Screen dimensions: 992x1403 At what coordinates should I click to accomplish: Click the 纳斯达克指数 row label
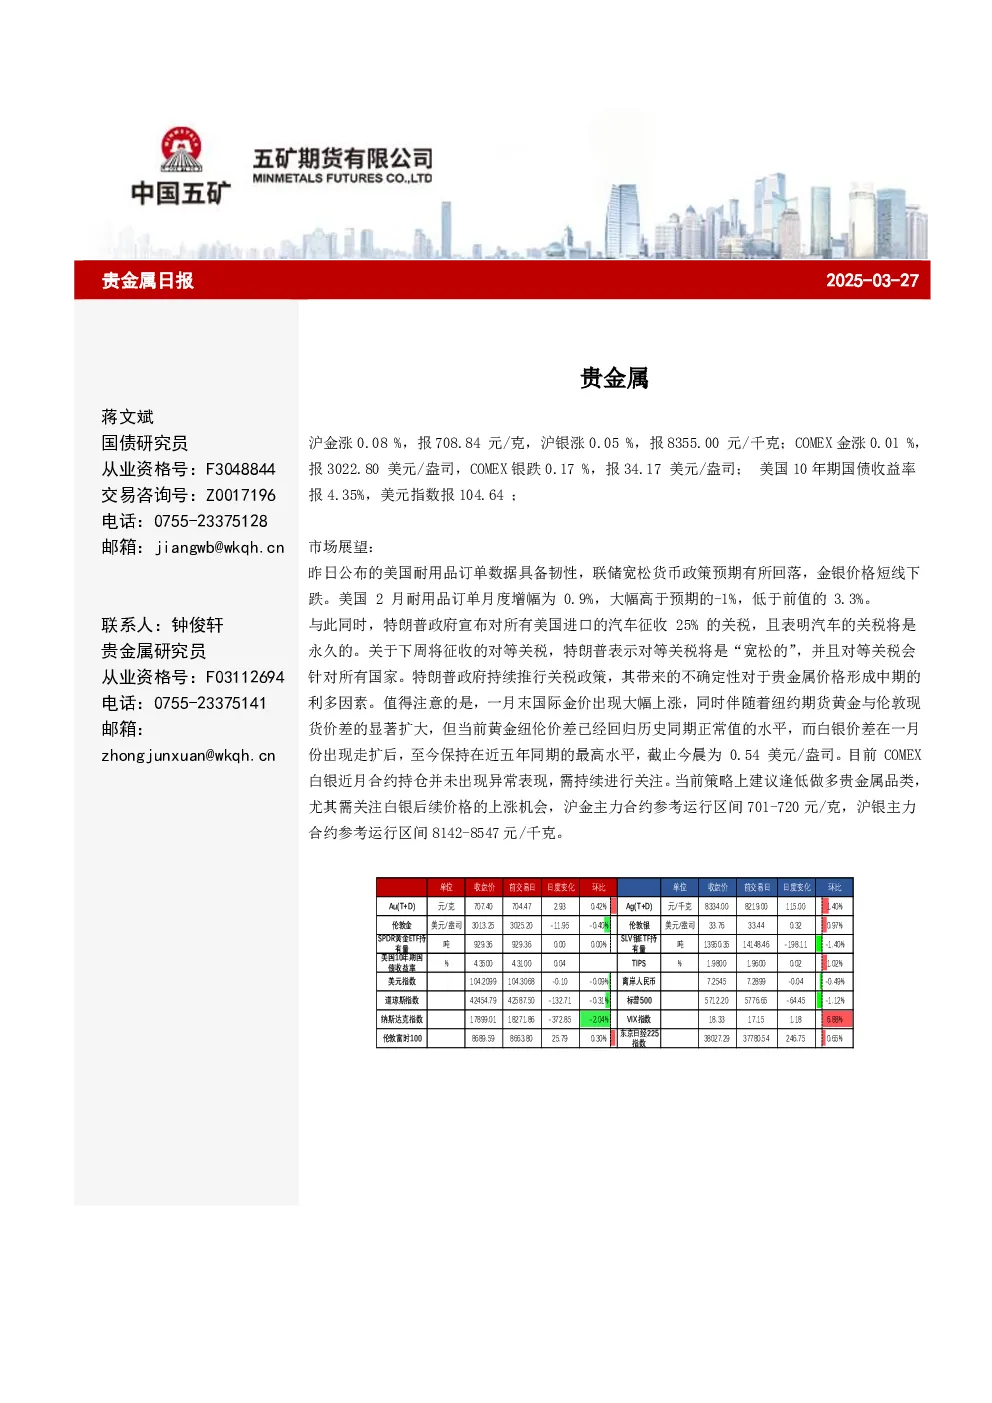[402, 1020]
